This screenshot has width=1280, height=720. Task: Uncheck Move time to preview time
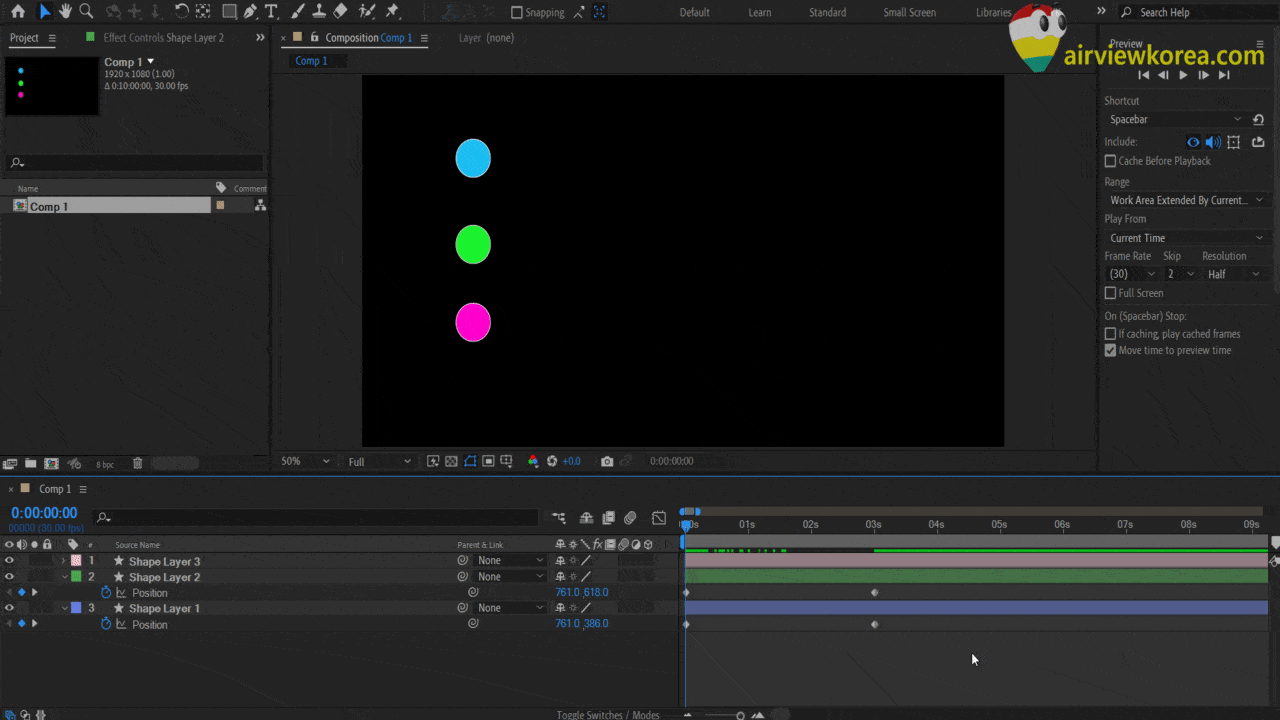click(1110, 351)
